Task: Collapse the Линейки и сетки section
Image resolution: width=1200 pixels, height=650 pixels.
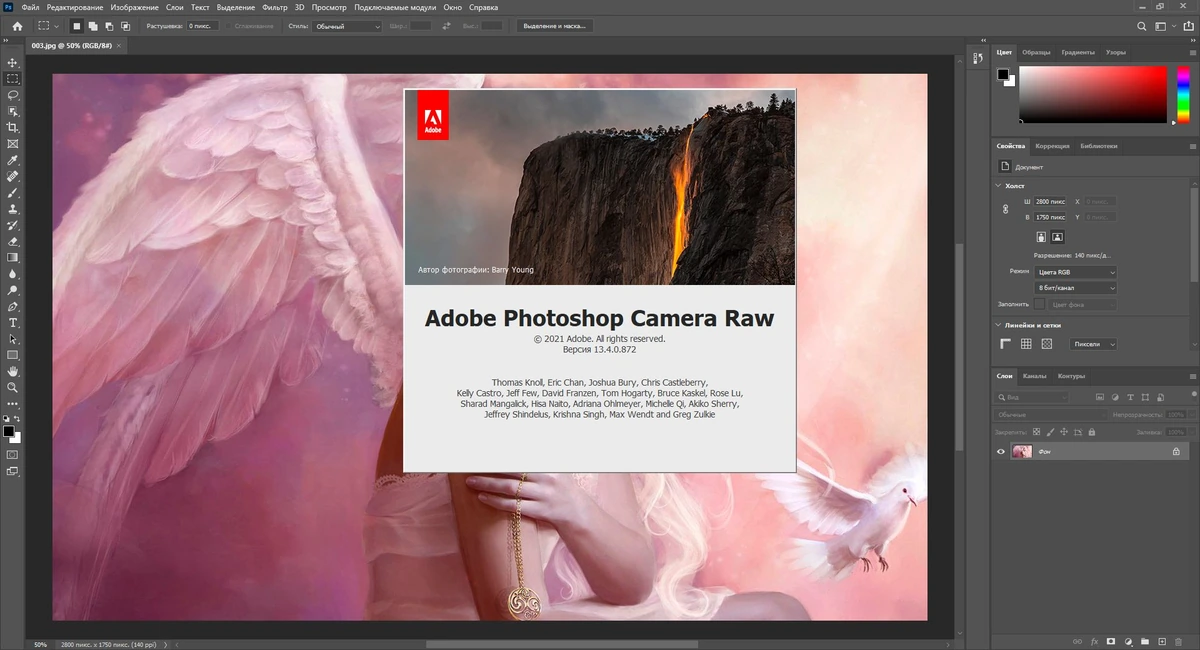Action: (998, 325)
